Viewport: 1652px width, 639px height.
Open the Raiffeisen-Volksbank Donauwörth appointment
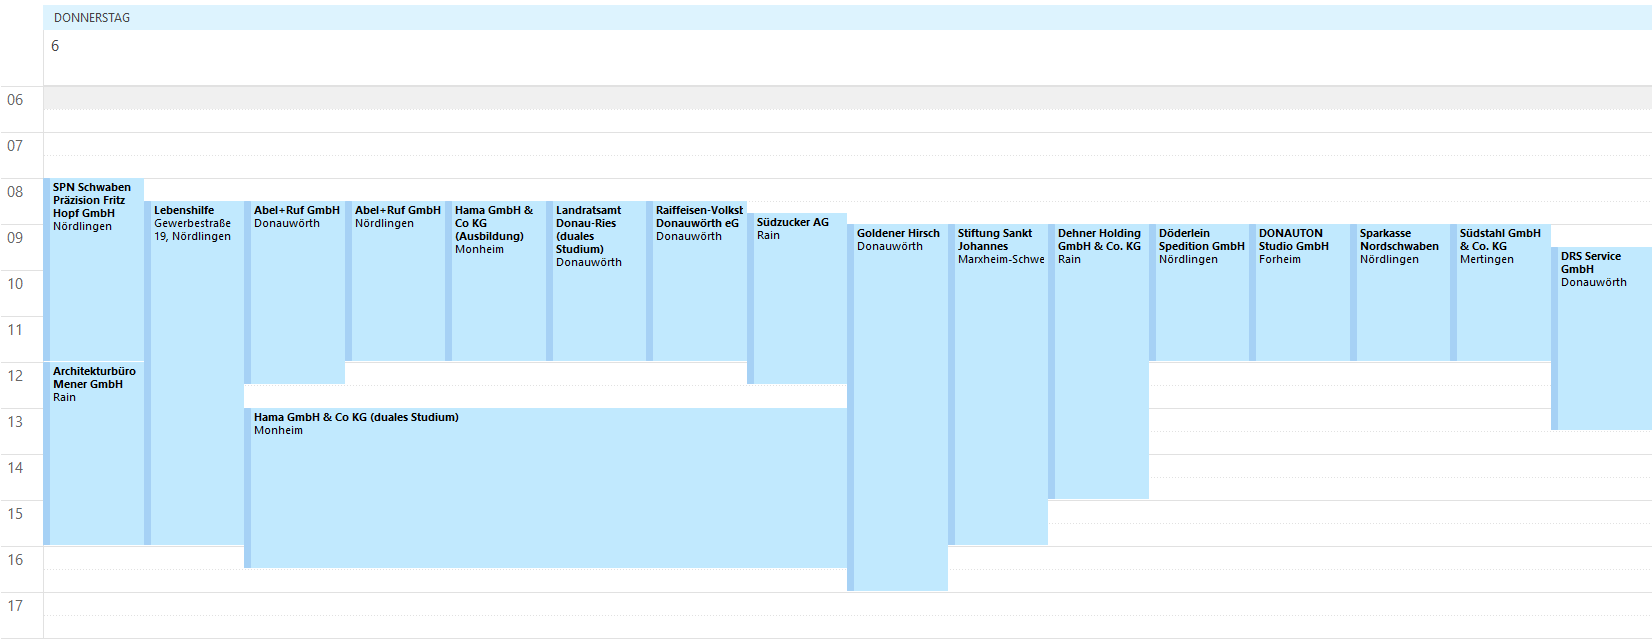[697, 281]
